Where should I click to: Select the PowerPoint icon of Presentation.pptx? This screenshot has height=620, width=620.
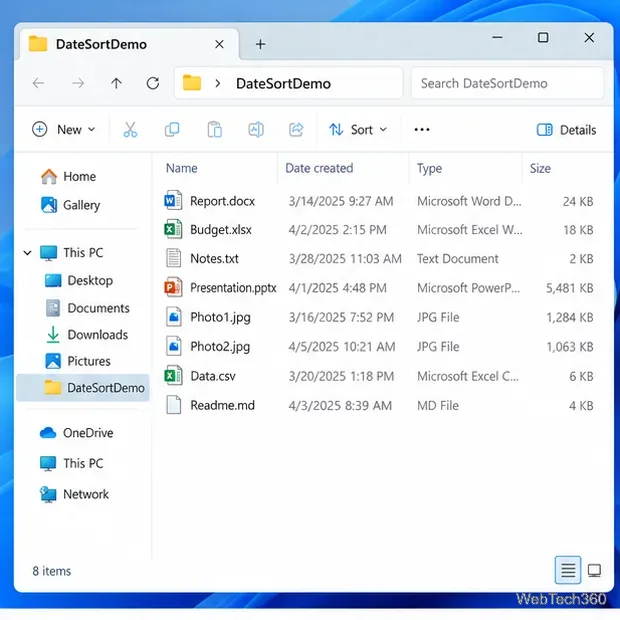click(173, 287)
